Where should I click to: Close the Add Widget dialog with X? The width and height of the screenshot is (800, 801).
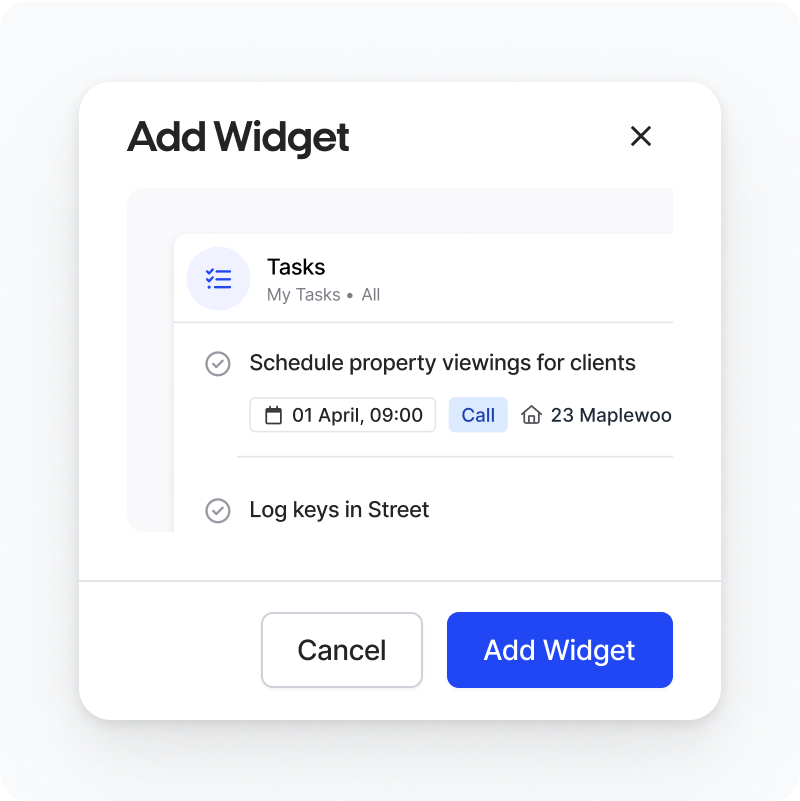click(641, 136)
